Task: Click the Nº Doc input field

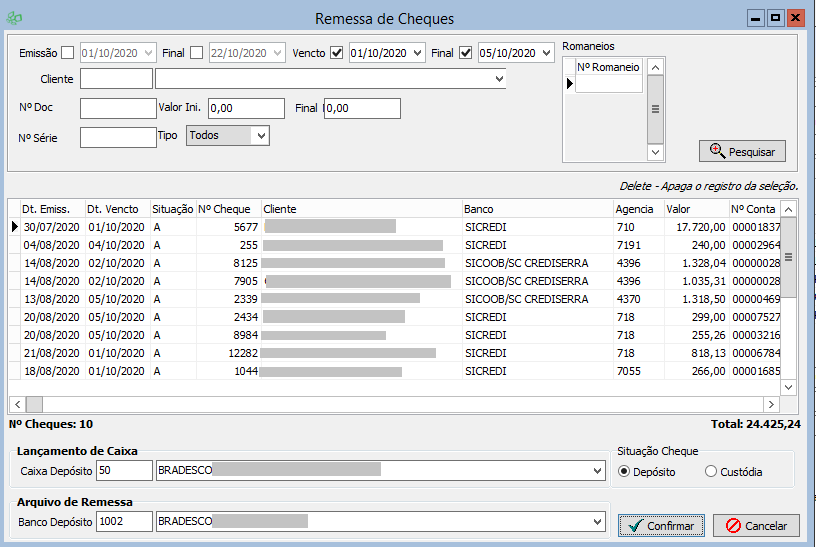Action: click(118, 108)
